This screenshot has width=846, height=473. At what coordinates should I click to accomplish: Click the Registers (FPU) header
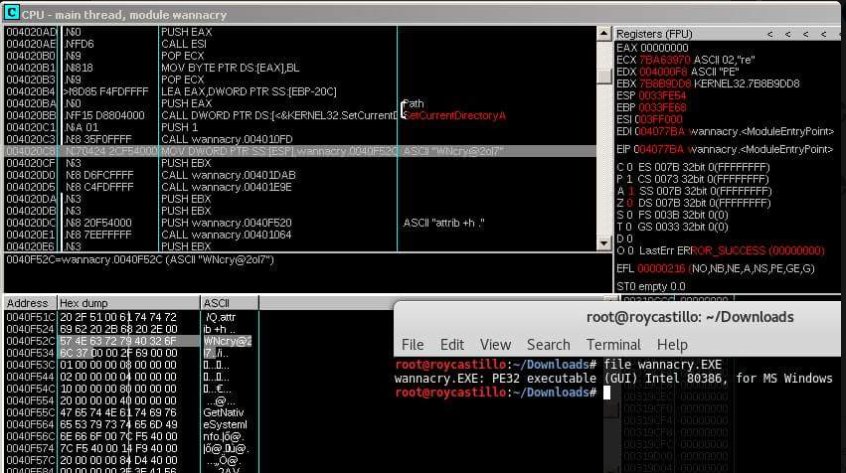point(654,34)
